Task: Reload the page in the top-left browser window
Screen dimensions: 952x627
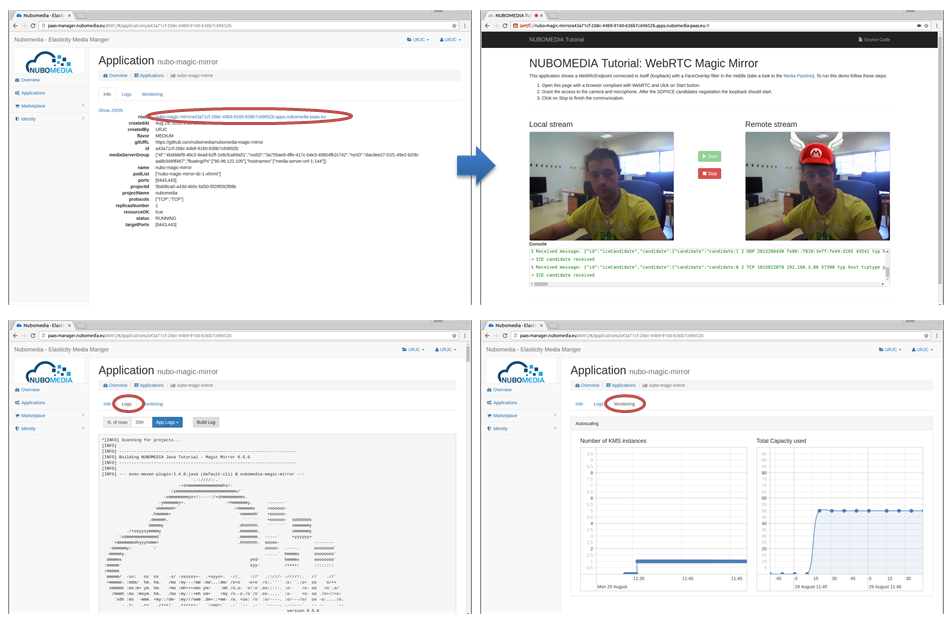Action: pos(33,25)
